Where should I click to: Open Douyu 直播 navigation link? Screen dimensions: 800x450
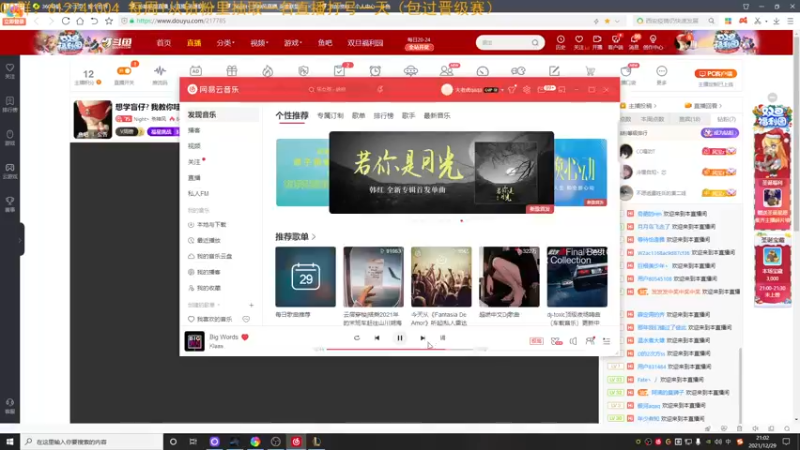coord(194,43)
